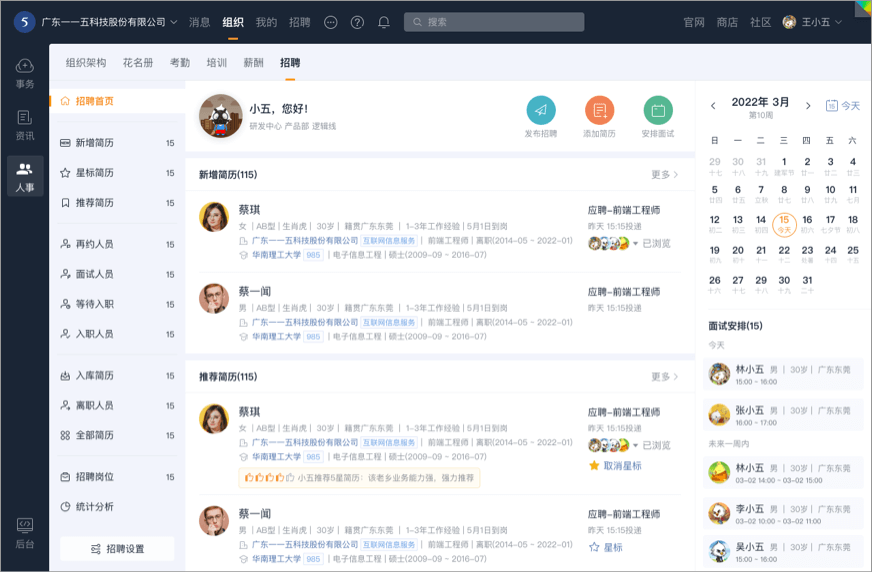Switch to the 薪酬 tab
872x572 pixels.
(x=254, y=63)
